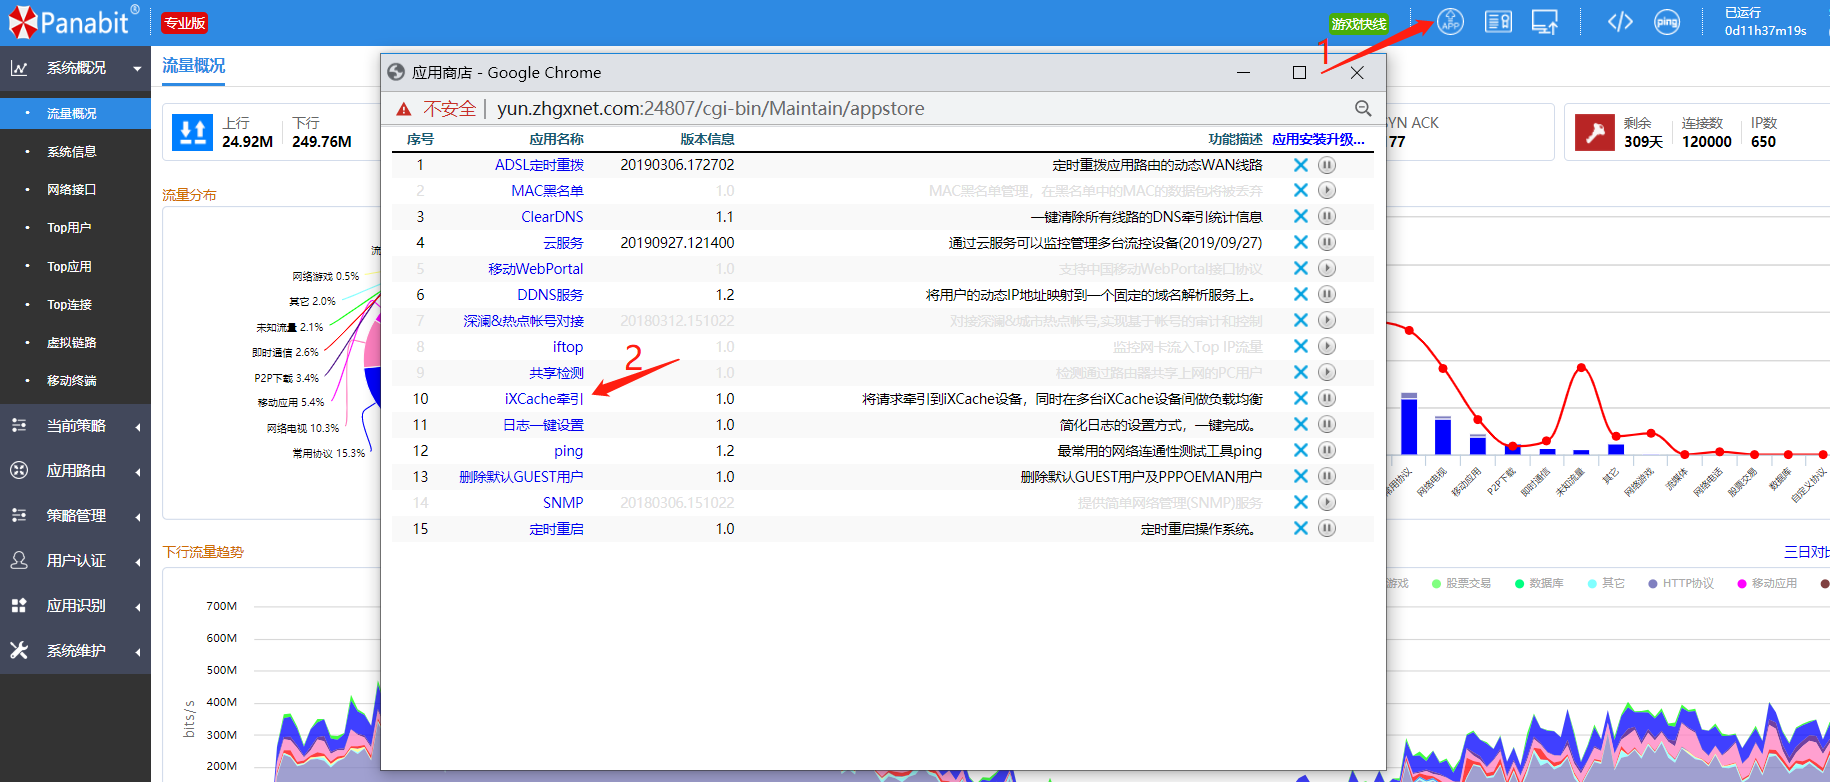This screenshot has width=1830, height=782.
Task: Click the license certificate icon in header
Action: click(x=1498, y=22)
